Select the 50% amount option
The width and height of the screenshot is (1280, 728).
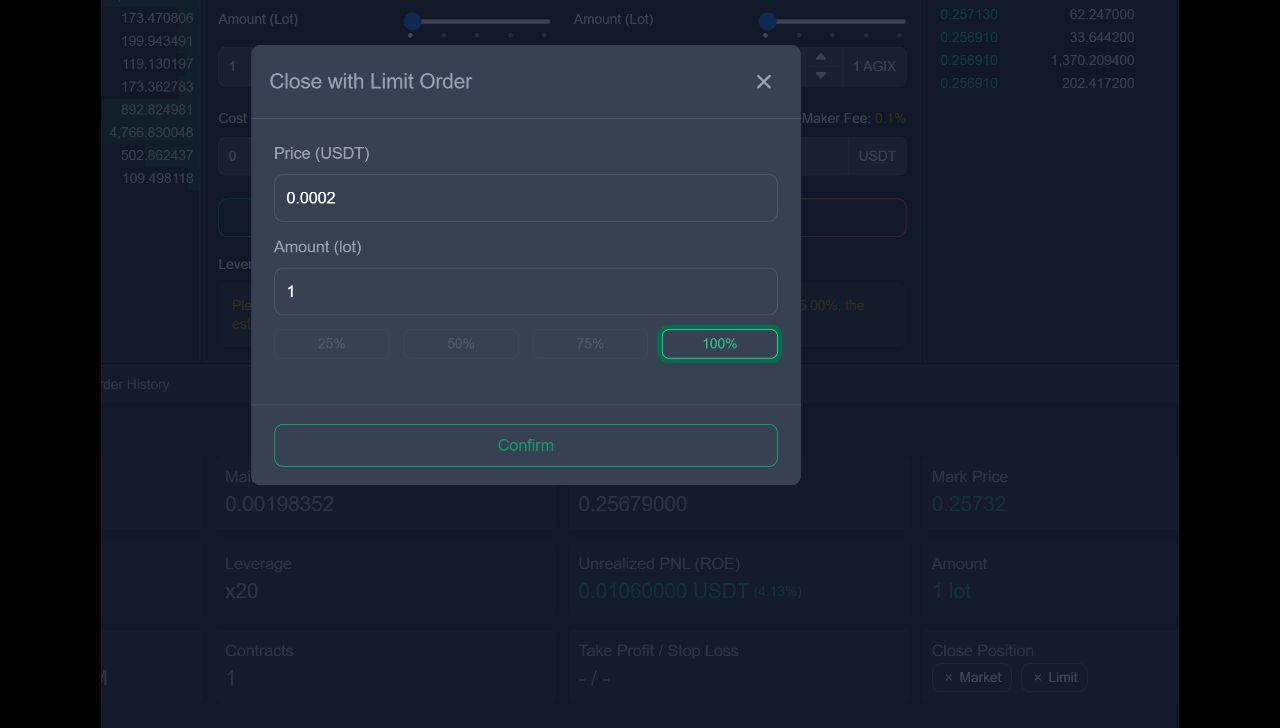pos(460,343)
